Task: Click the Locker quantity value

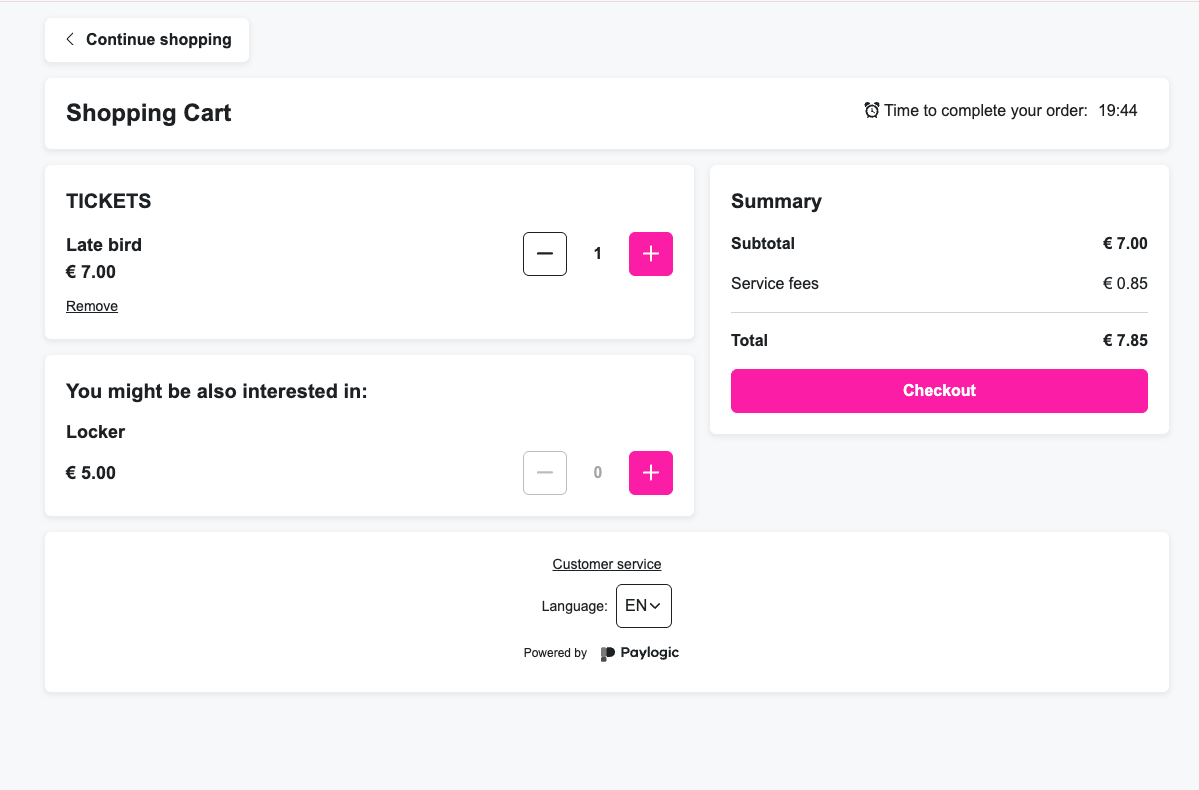Action: coord(598,473)
